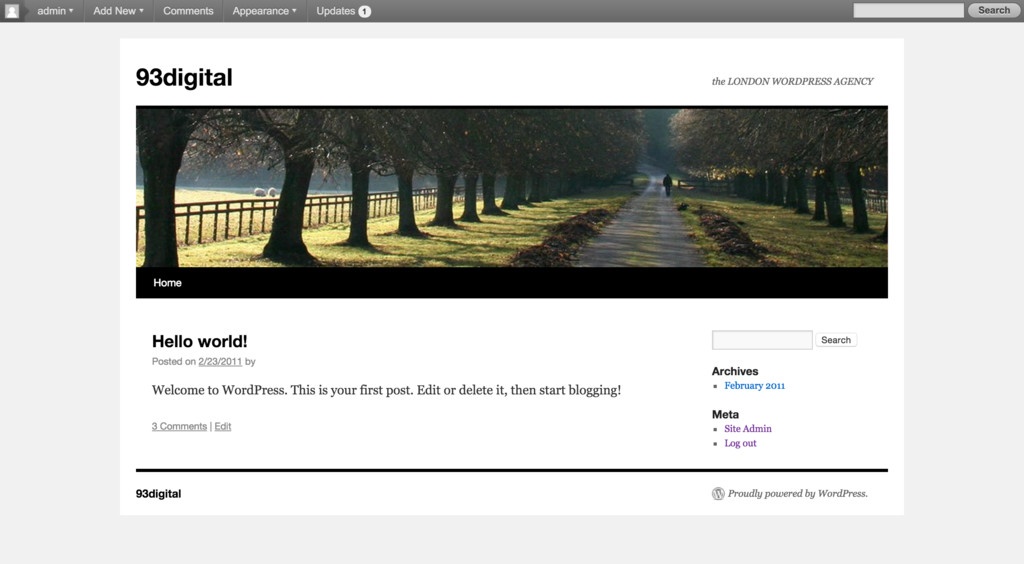Open the Appearance dropdown menu
The width and height of the screenshot is (1024, 564).
click(x=264, y=11)
